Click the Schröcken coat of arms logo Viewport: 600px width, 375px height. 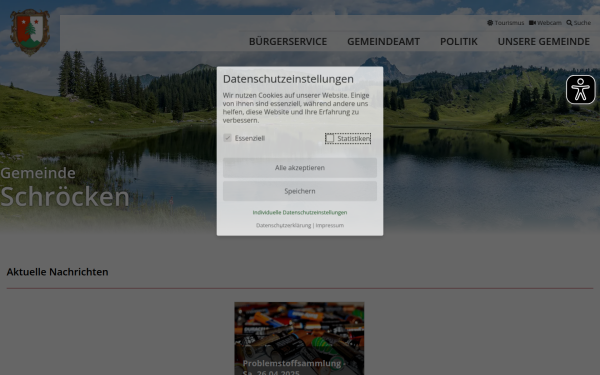[x=30, y=32]
